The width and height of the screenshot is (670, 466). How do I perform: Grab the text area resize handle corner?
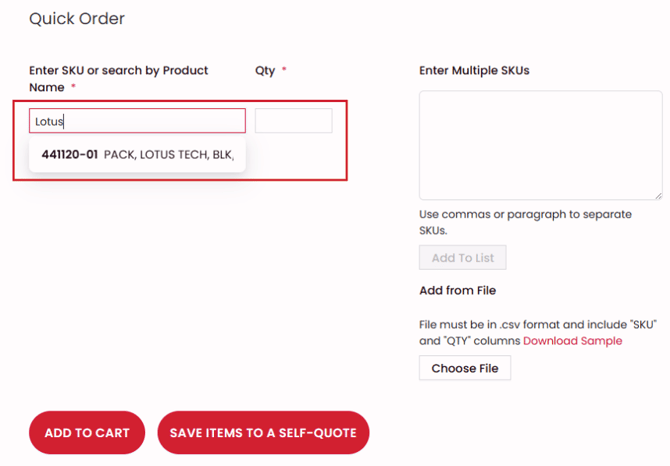tap(657, 195)
